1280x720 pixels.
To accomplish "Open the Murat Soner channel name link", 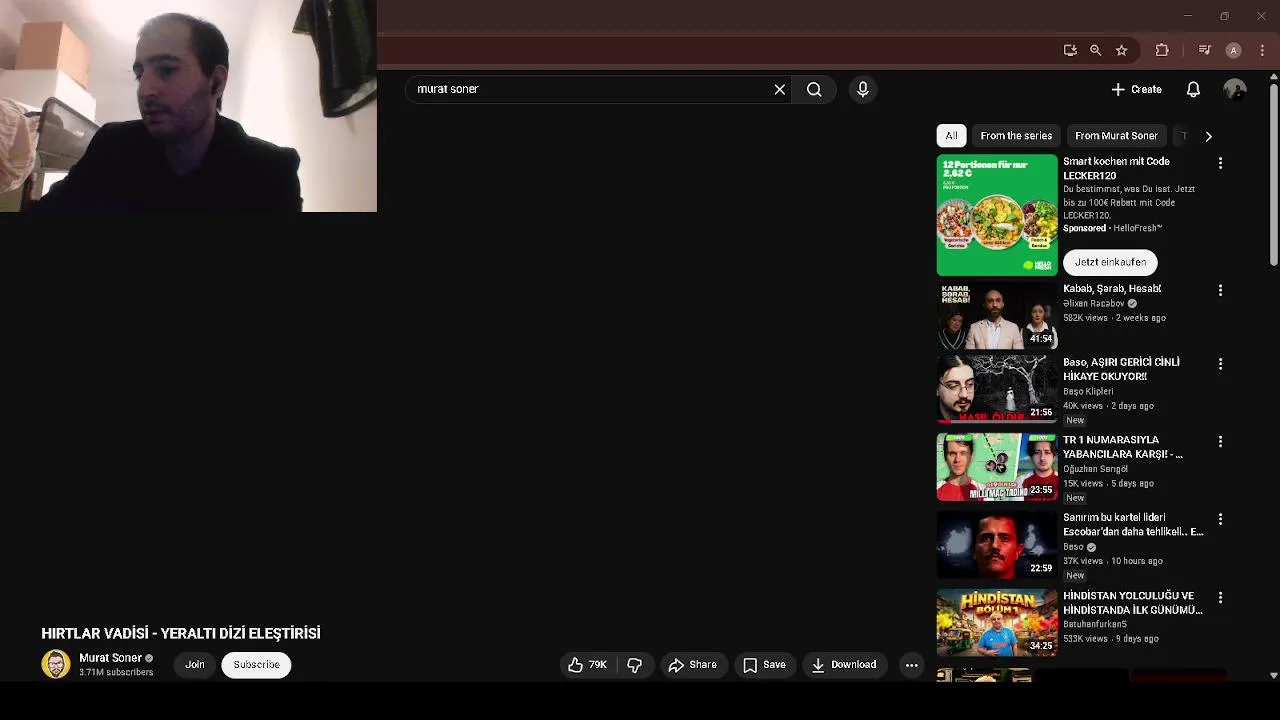I will coord(110,658).
